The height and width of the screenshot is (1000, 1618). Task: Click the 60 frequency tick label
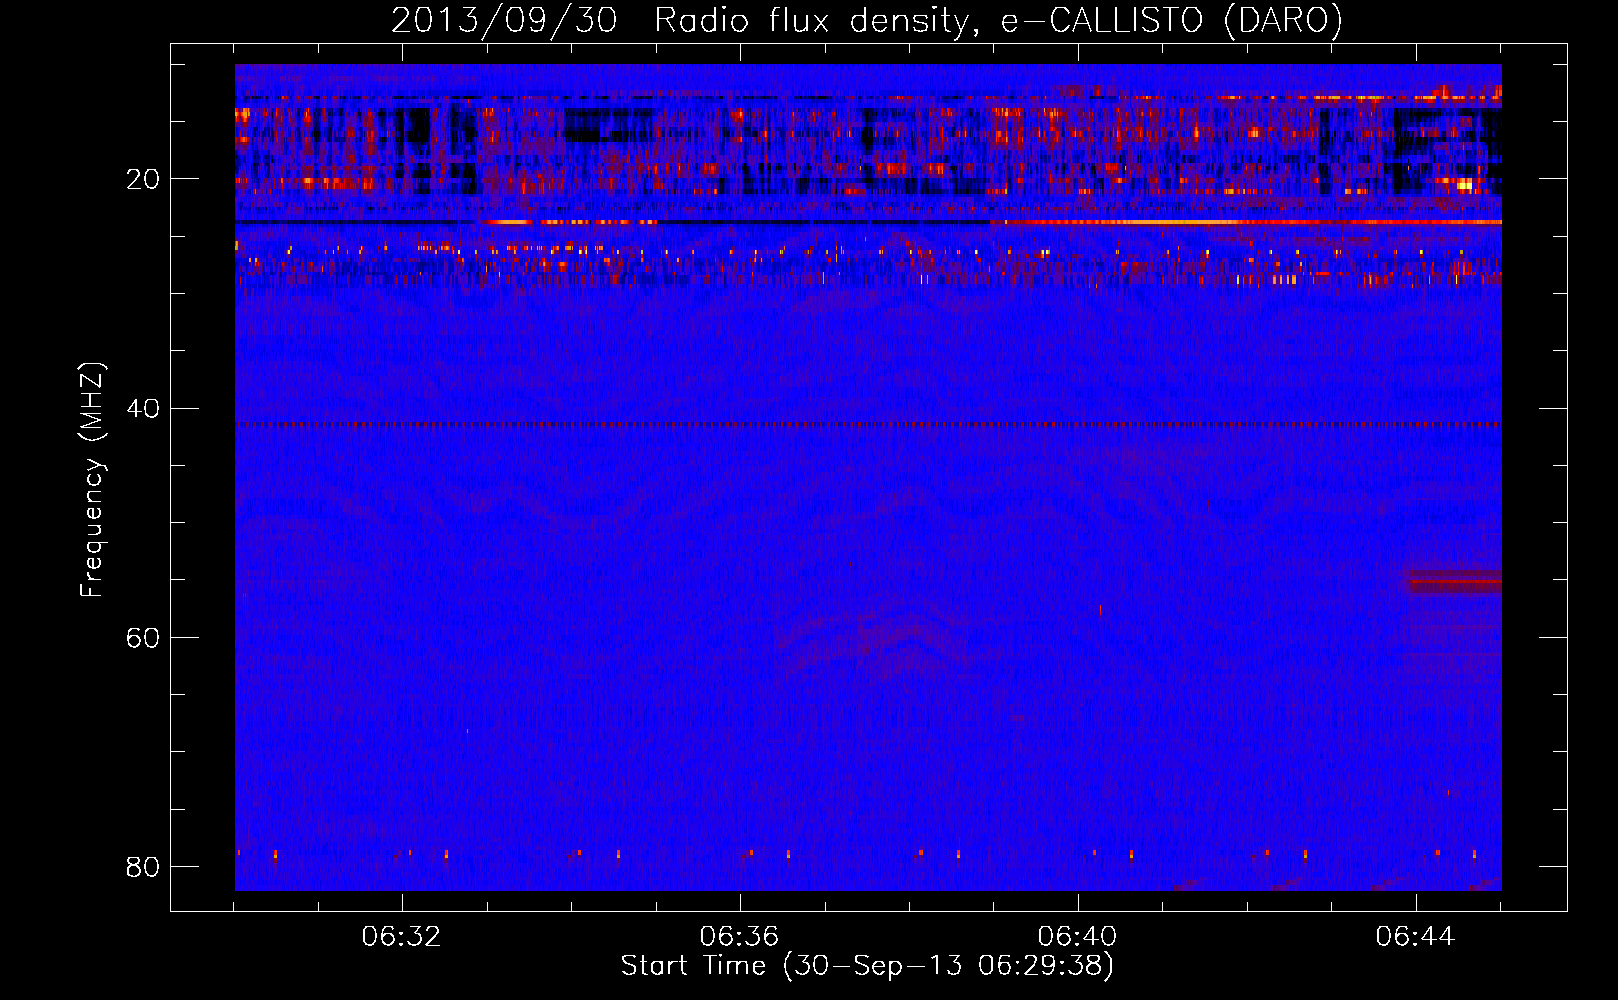coord(143,637)
